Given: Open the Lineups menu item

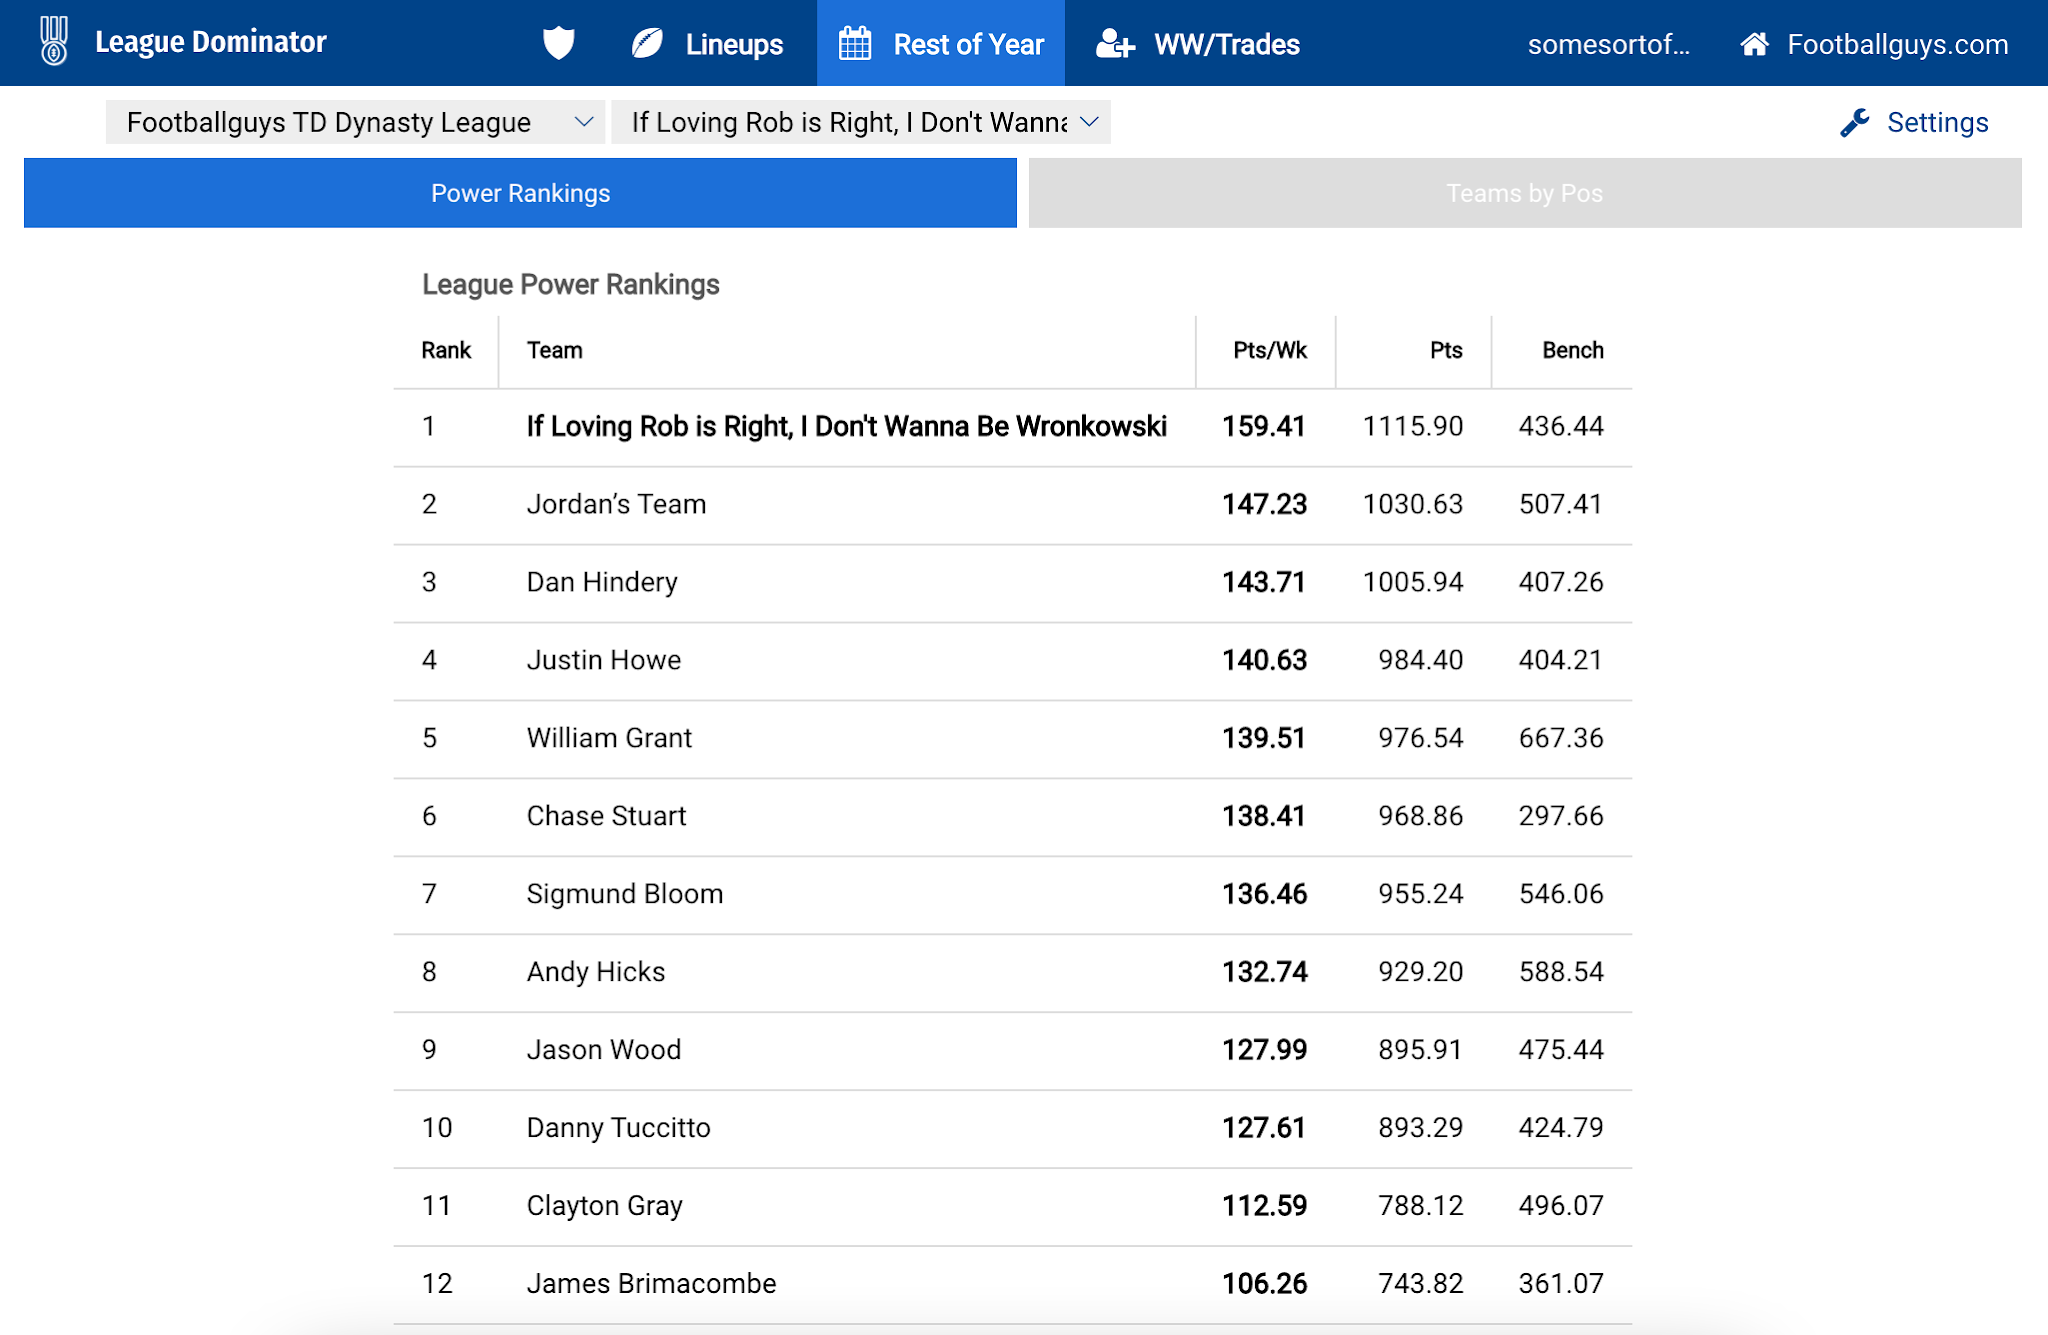Looking at the screenshot, I should point(734,44).
